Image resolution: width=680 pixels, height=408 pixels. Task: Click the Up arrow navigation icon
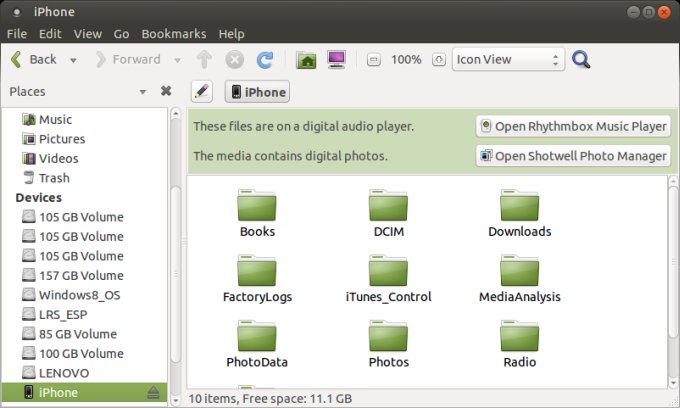coord(204,60)
